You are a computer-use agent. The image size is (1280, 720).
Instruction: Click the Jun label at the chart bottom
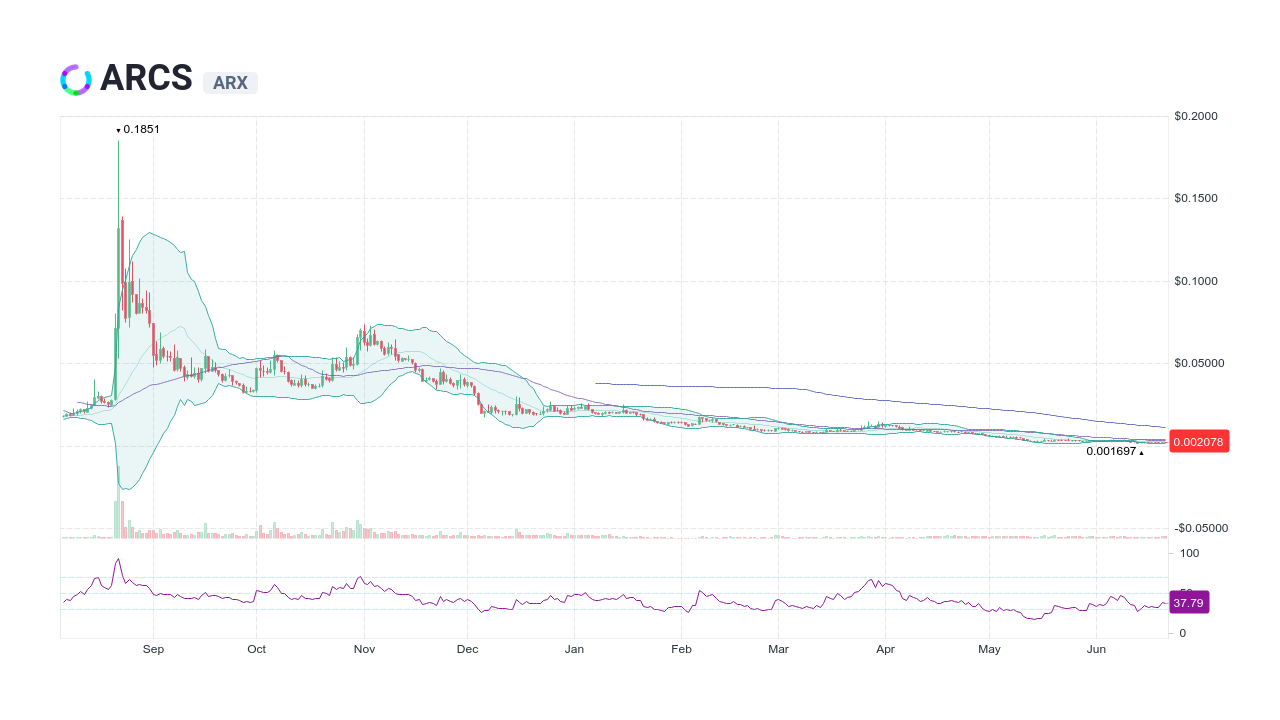1096,649
